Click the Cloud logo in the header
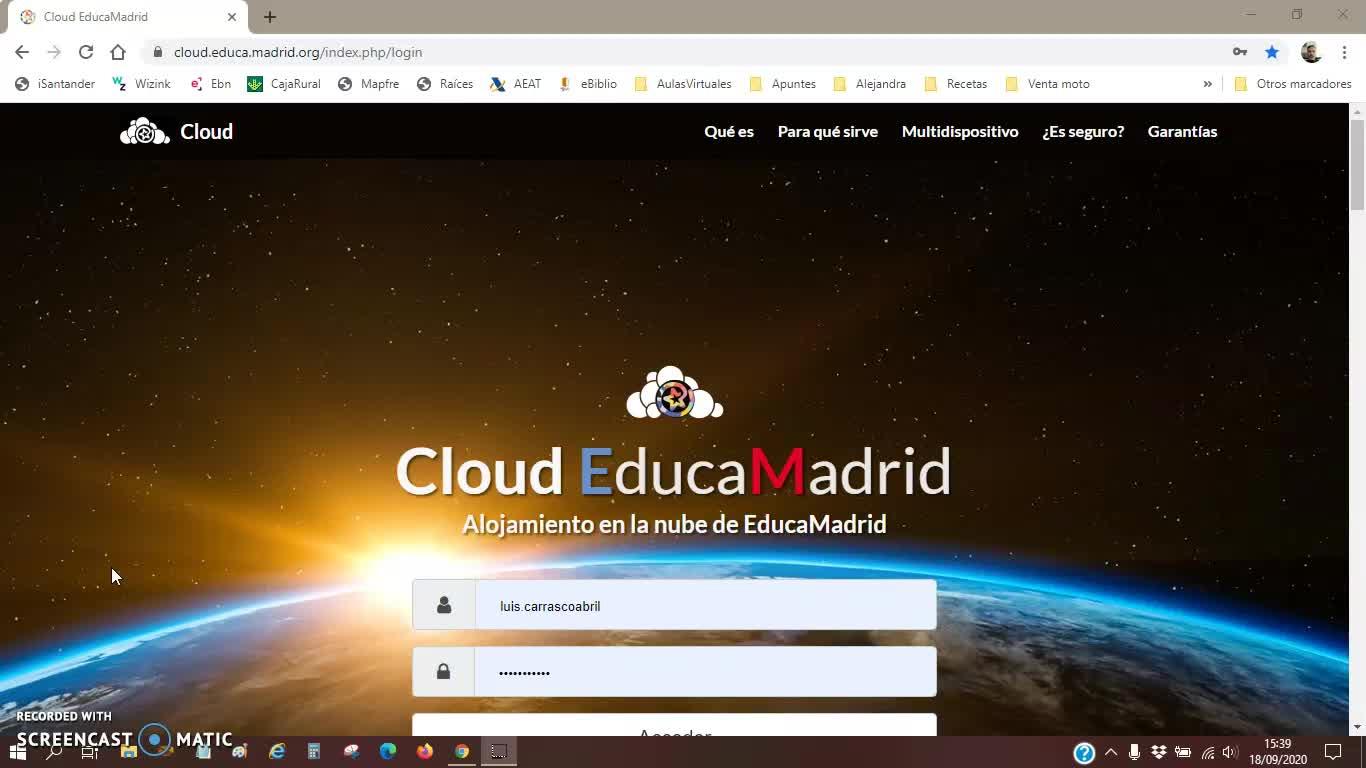 (x=176, y=131)
